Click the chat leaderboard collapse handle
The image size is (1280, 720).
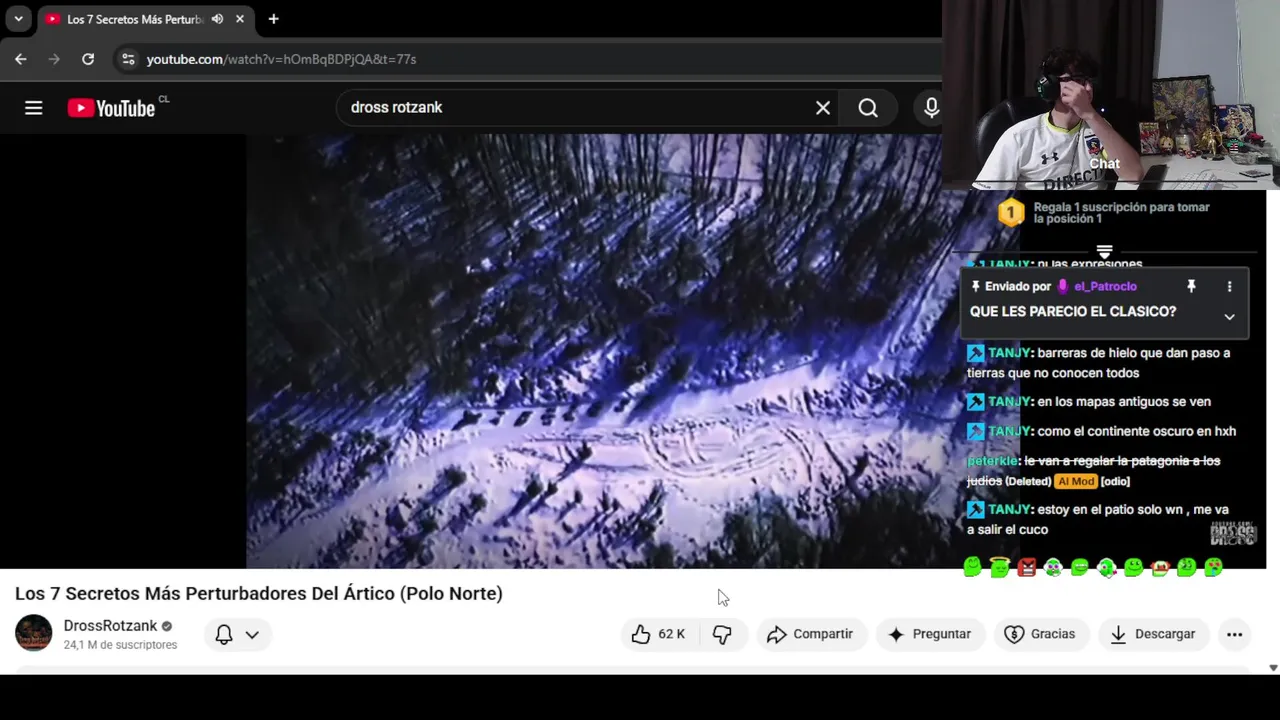(x=1104, y=252)
